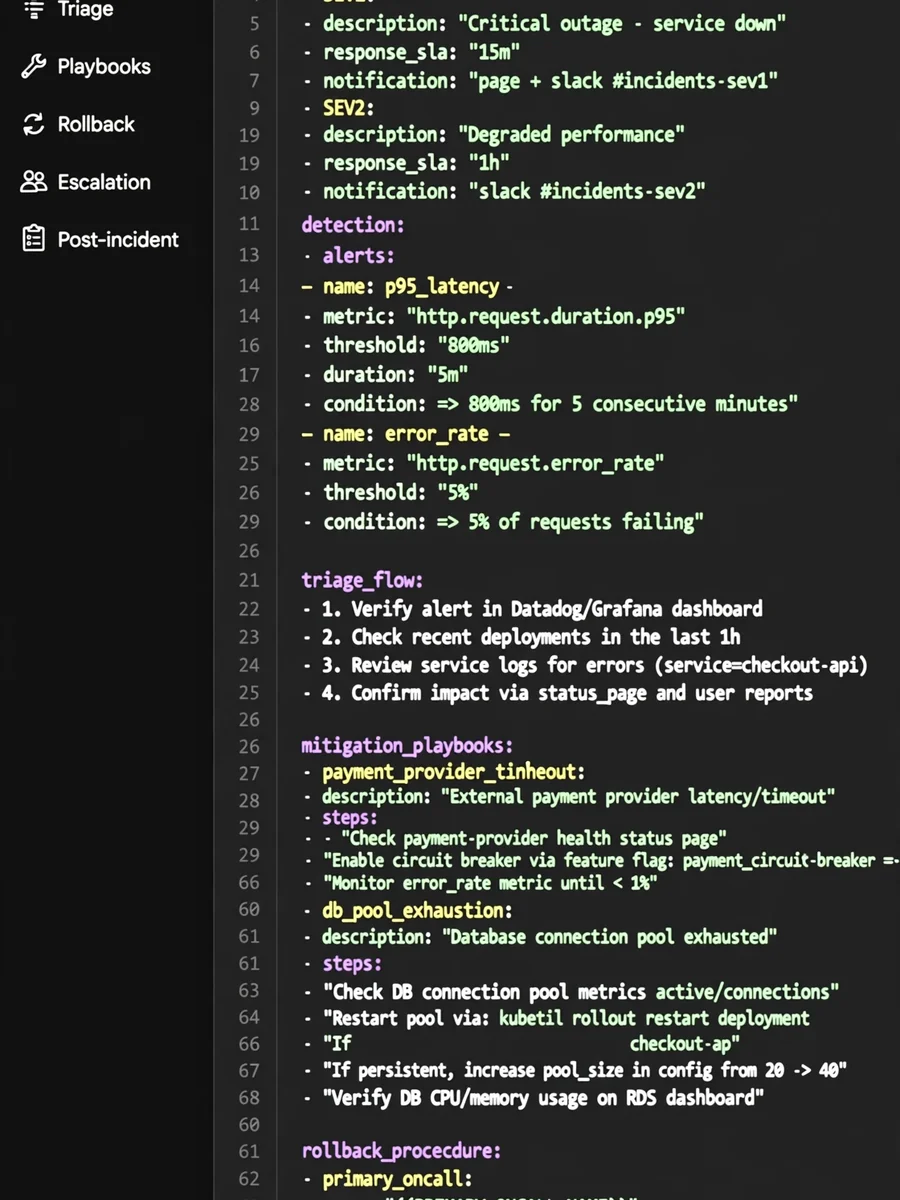Click the db_pool_exhaustion: key
The height and width of the screenshot is (1200, 900).
point(408,910)
